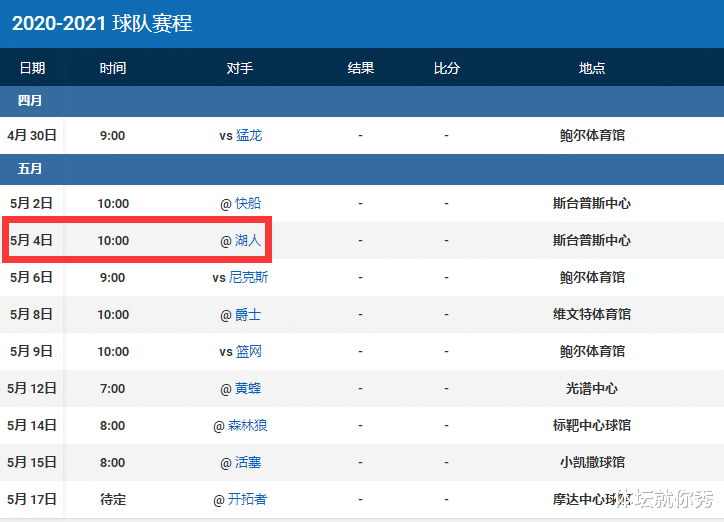Click 斯台普斯中心 venue in 快船 row

coord(592,203)
